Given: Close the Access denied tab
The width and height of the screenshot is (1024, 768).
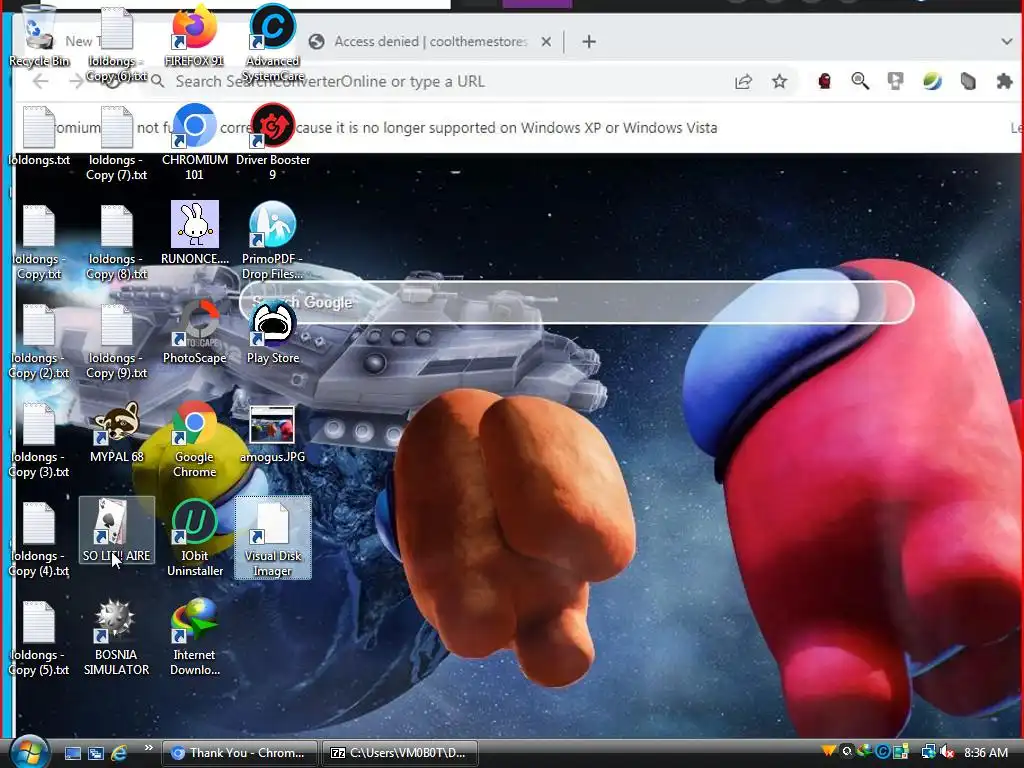Looking at the screenshot, I should coord(546,42).
